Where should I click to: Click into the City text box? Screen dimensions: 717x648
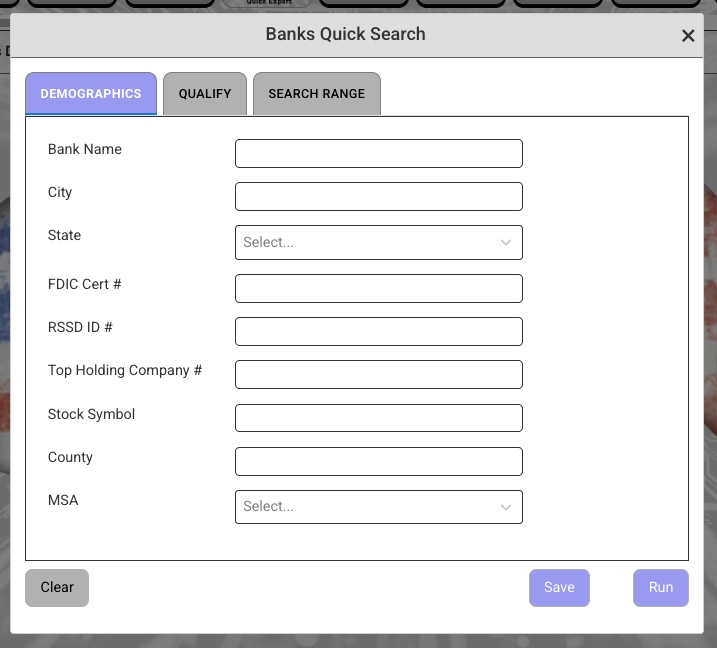tap(379, 196)
